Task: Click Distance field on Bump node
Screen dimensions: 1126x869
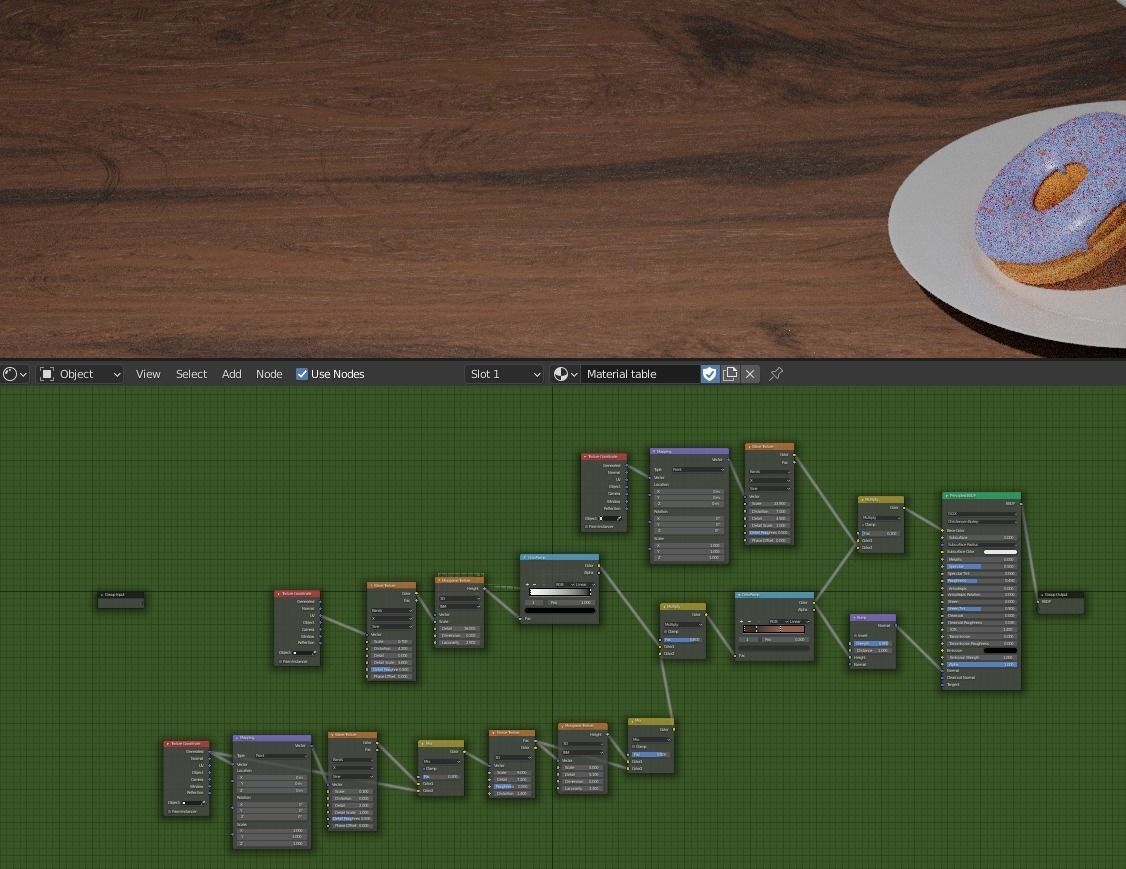Action: coord(872,651)
